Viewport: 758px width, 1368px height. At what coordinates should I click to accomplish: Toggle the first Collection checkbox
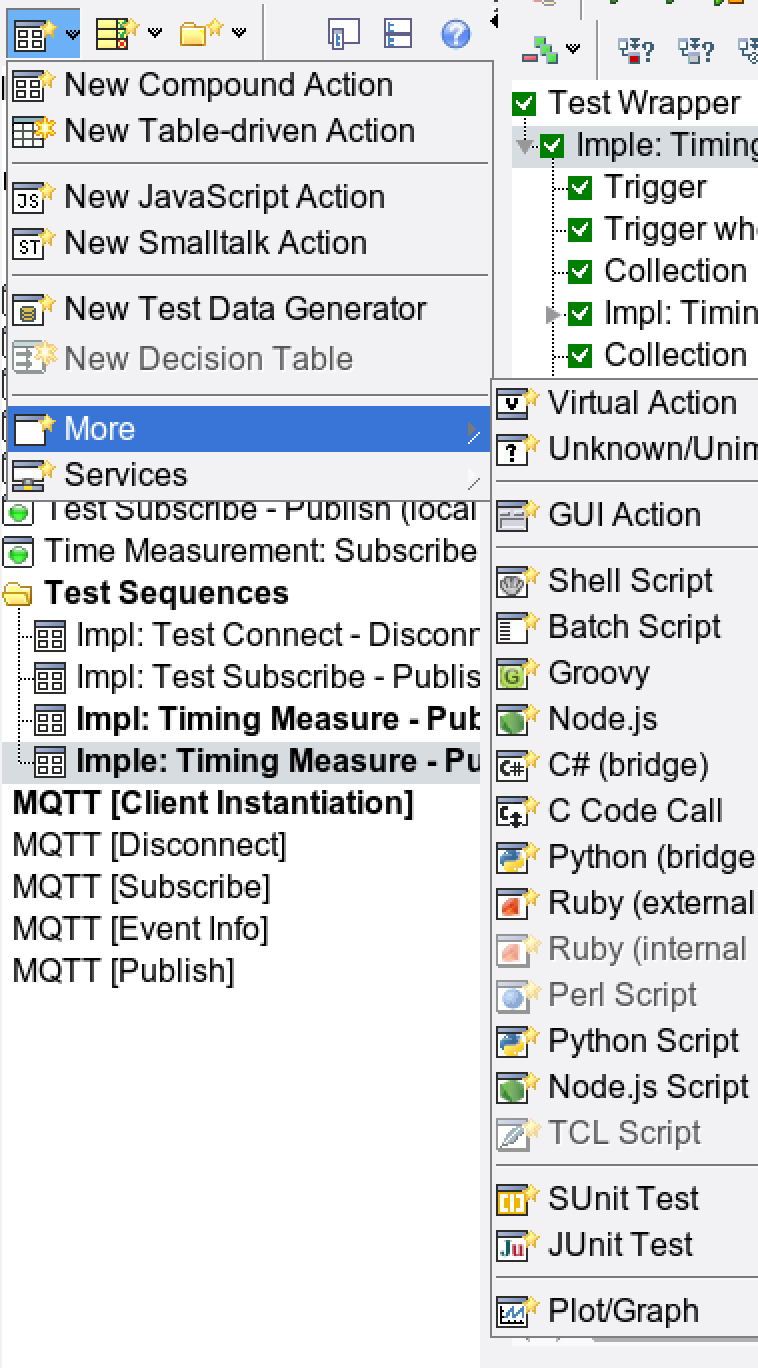coord(580,272)
